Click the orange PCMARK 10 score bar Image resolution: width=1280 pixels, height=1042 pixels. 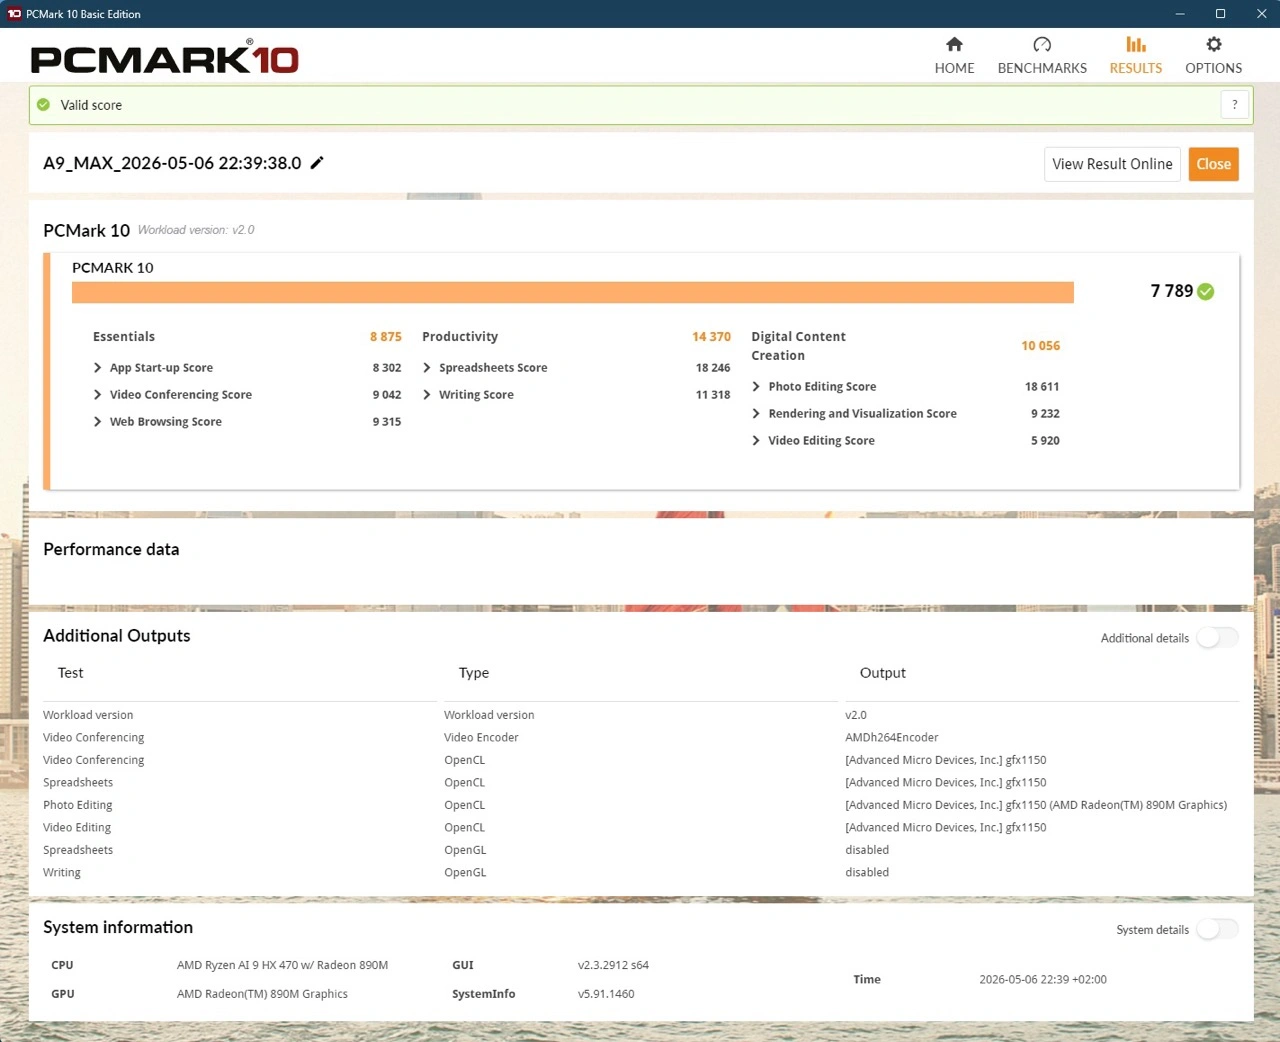click(573, 292)
